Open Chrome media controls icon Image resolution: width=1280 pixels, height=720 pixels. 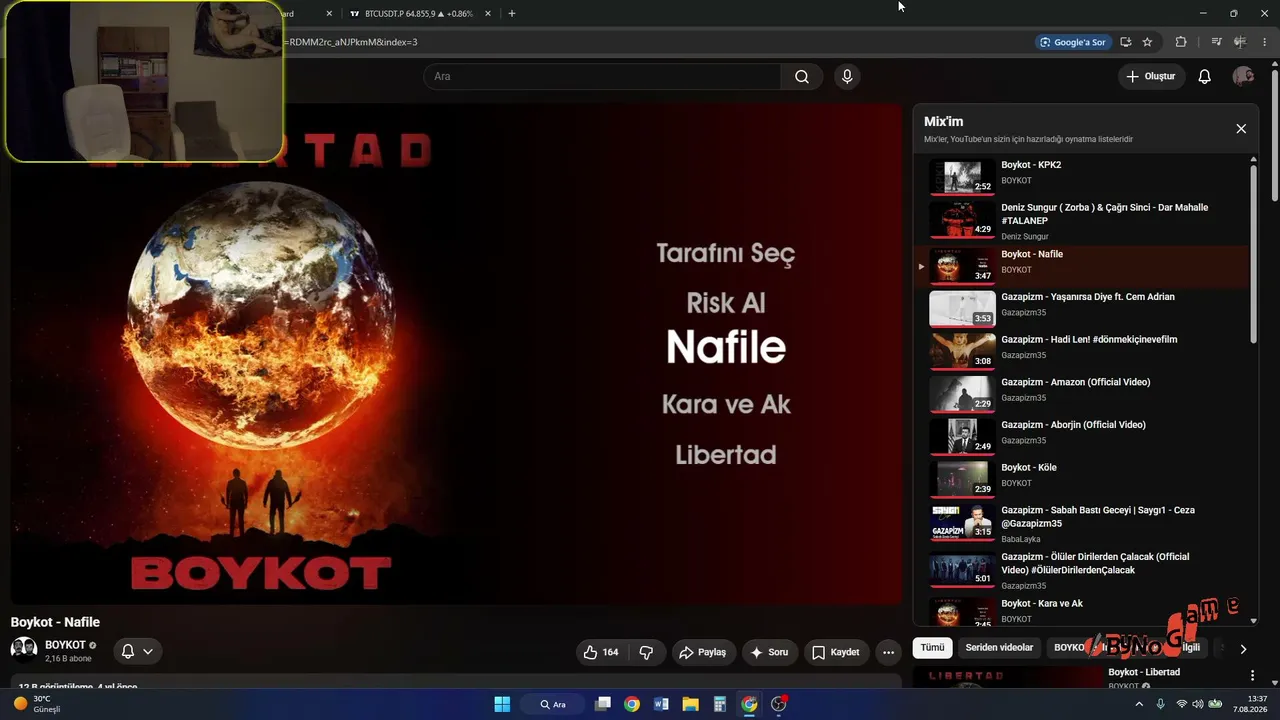(x=1216, y=42)
